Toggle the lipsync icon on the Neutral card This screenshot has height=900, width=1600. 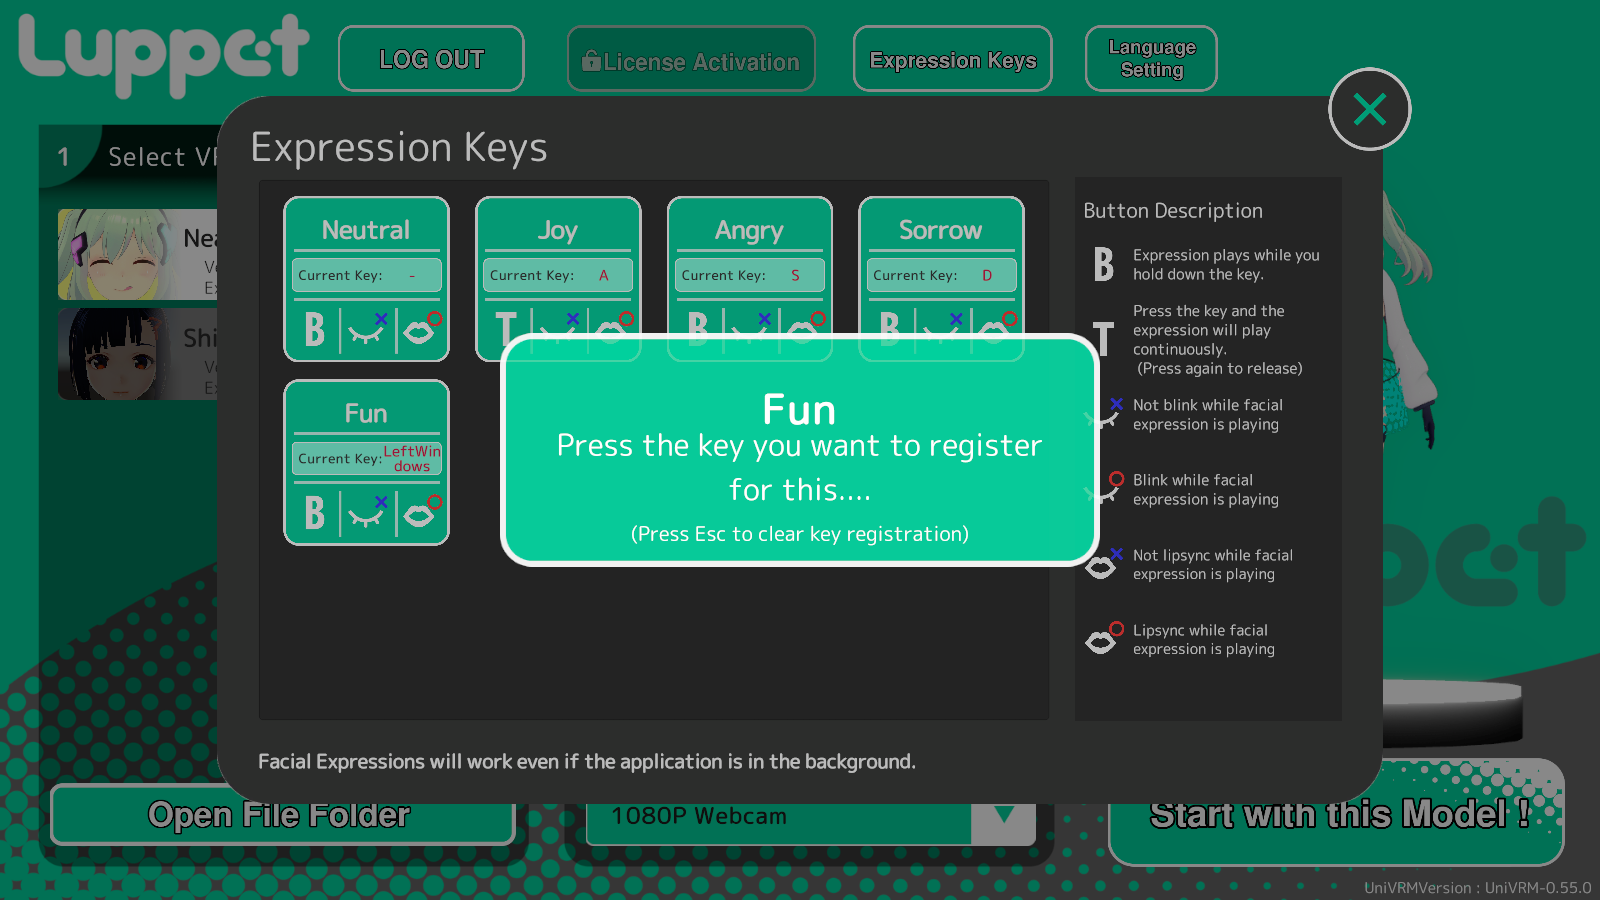coord(422,329)
